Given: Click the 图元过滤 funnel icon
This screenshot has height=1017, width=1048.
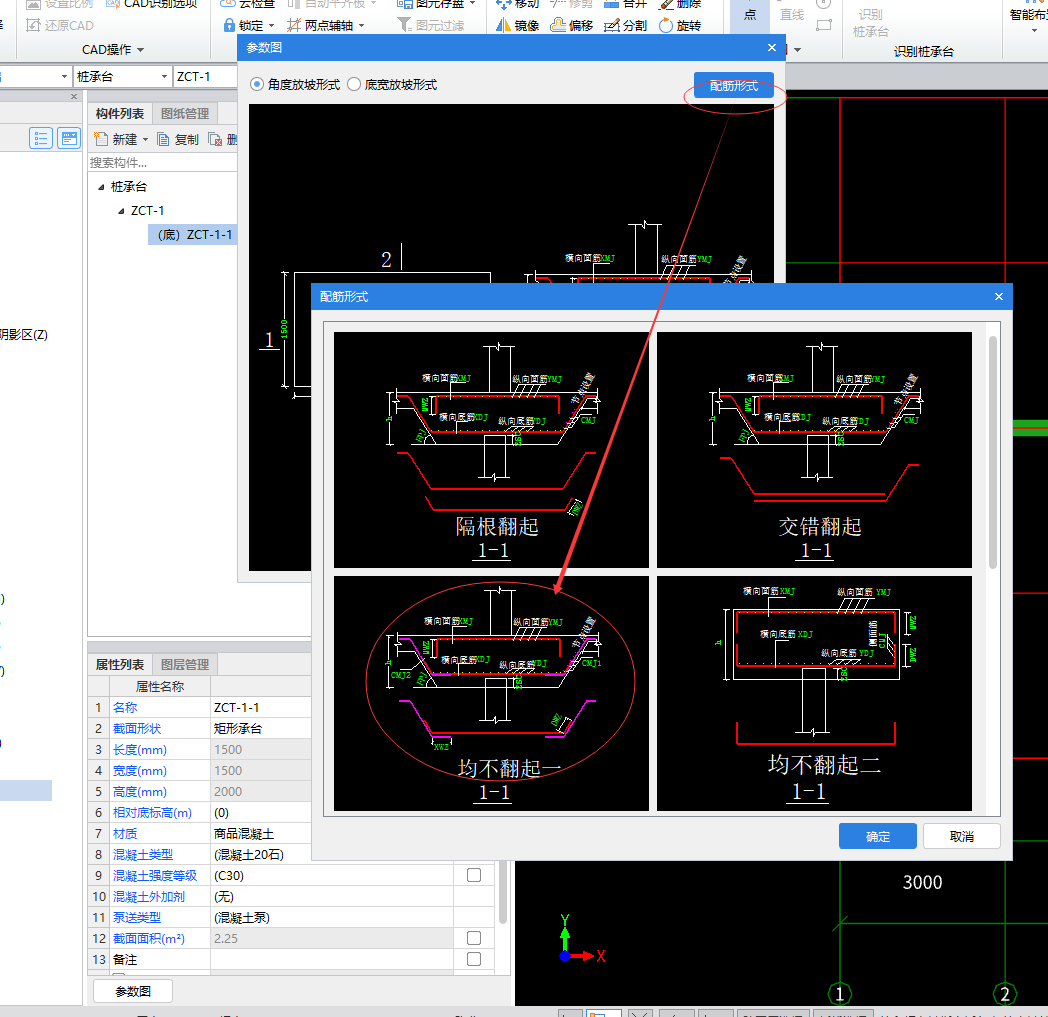Looking at the screenshot, I should 404,25.
